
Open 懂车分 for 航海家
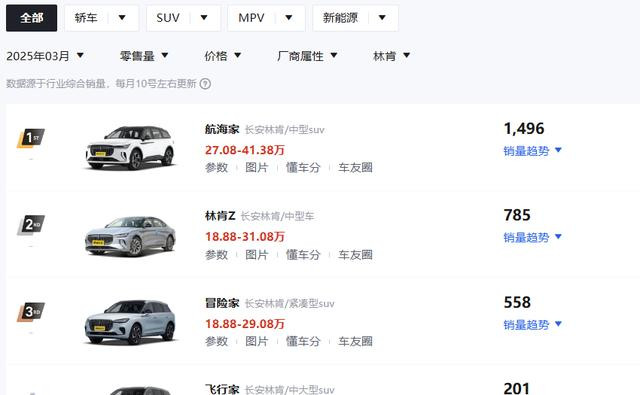(x=303, y=167)
